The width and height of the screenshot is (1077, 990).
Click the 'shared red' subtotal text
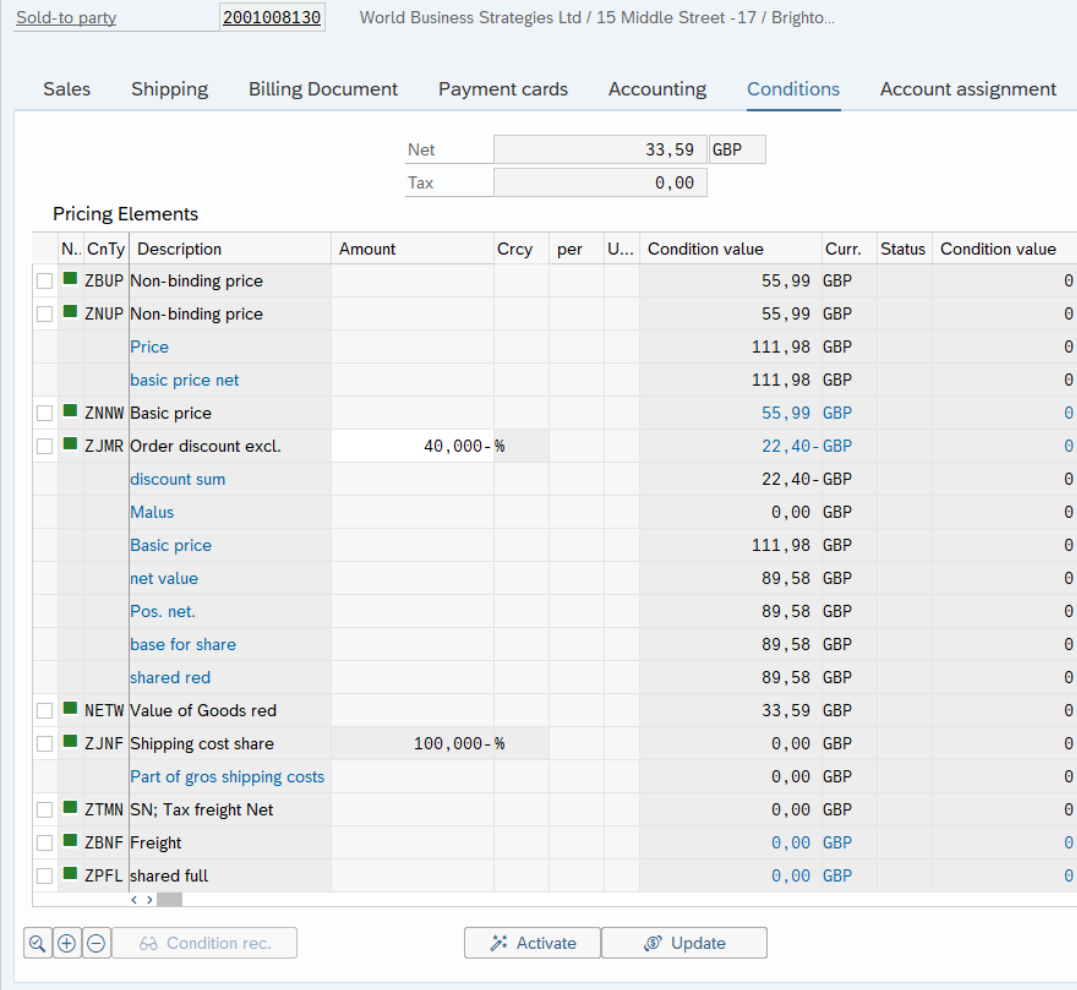pos(170,677)
